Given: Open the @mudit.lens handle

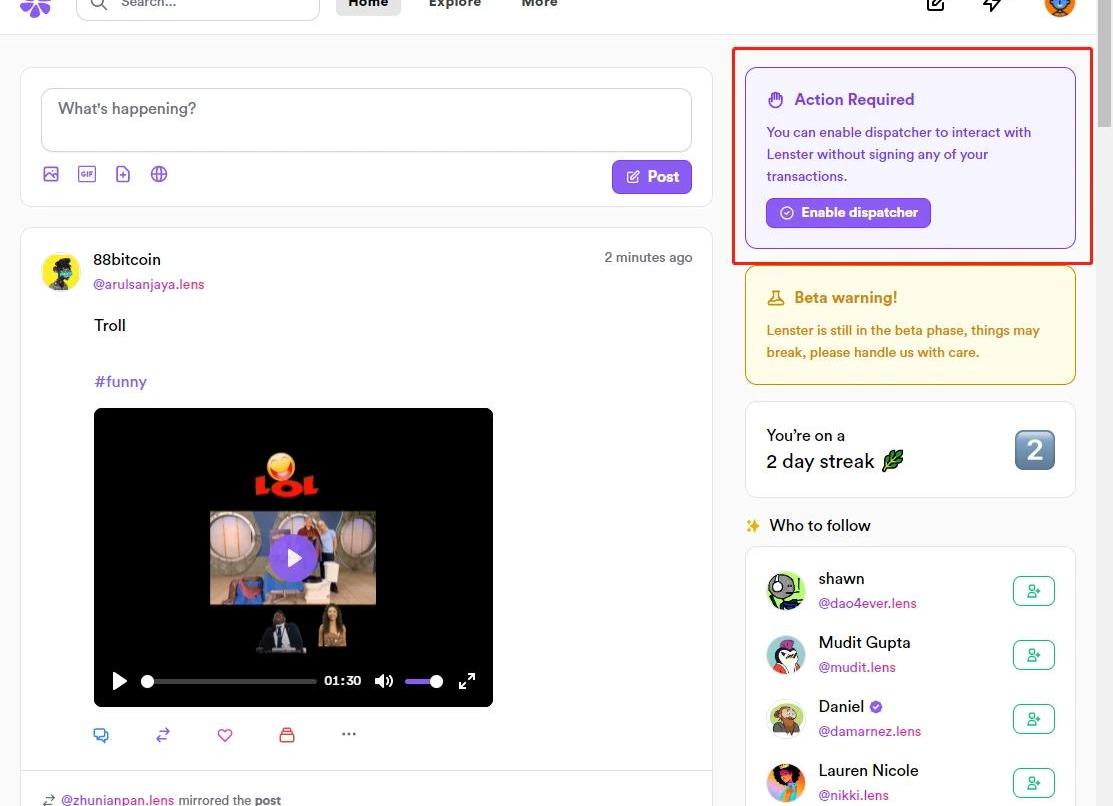Looking at the screenshot, I should pos(857,667).
